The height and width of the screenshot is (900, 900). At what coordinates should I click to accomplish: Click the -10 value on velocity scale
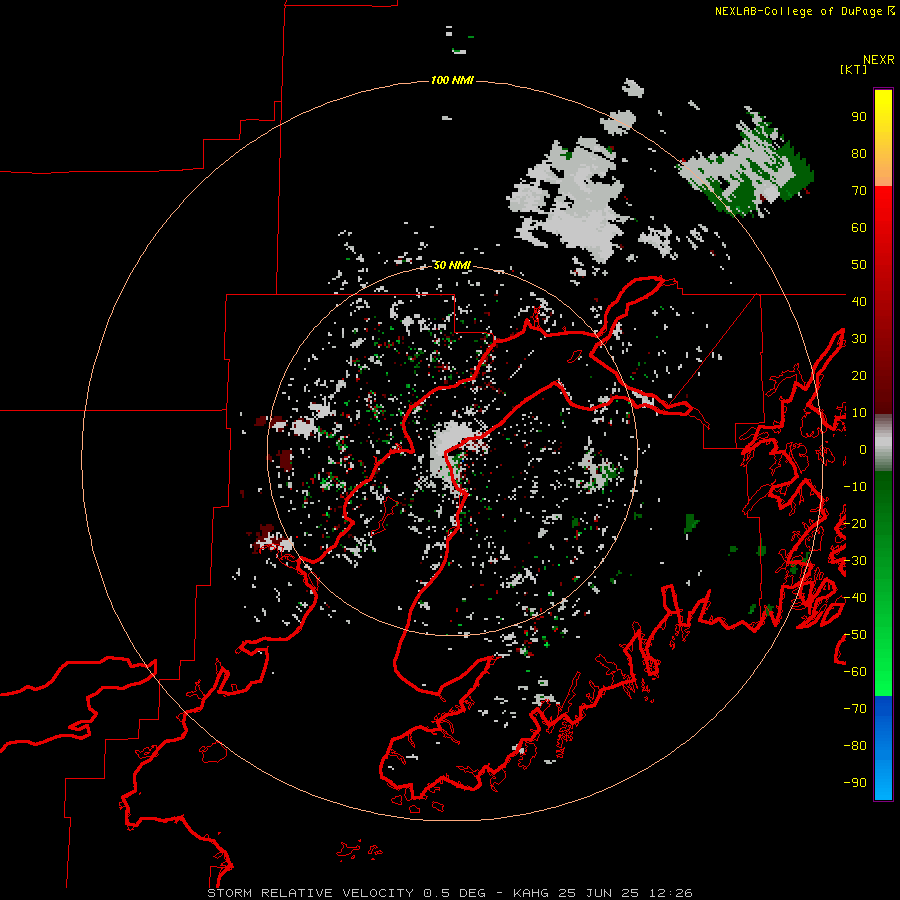click(855, 487)
